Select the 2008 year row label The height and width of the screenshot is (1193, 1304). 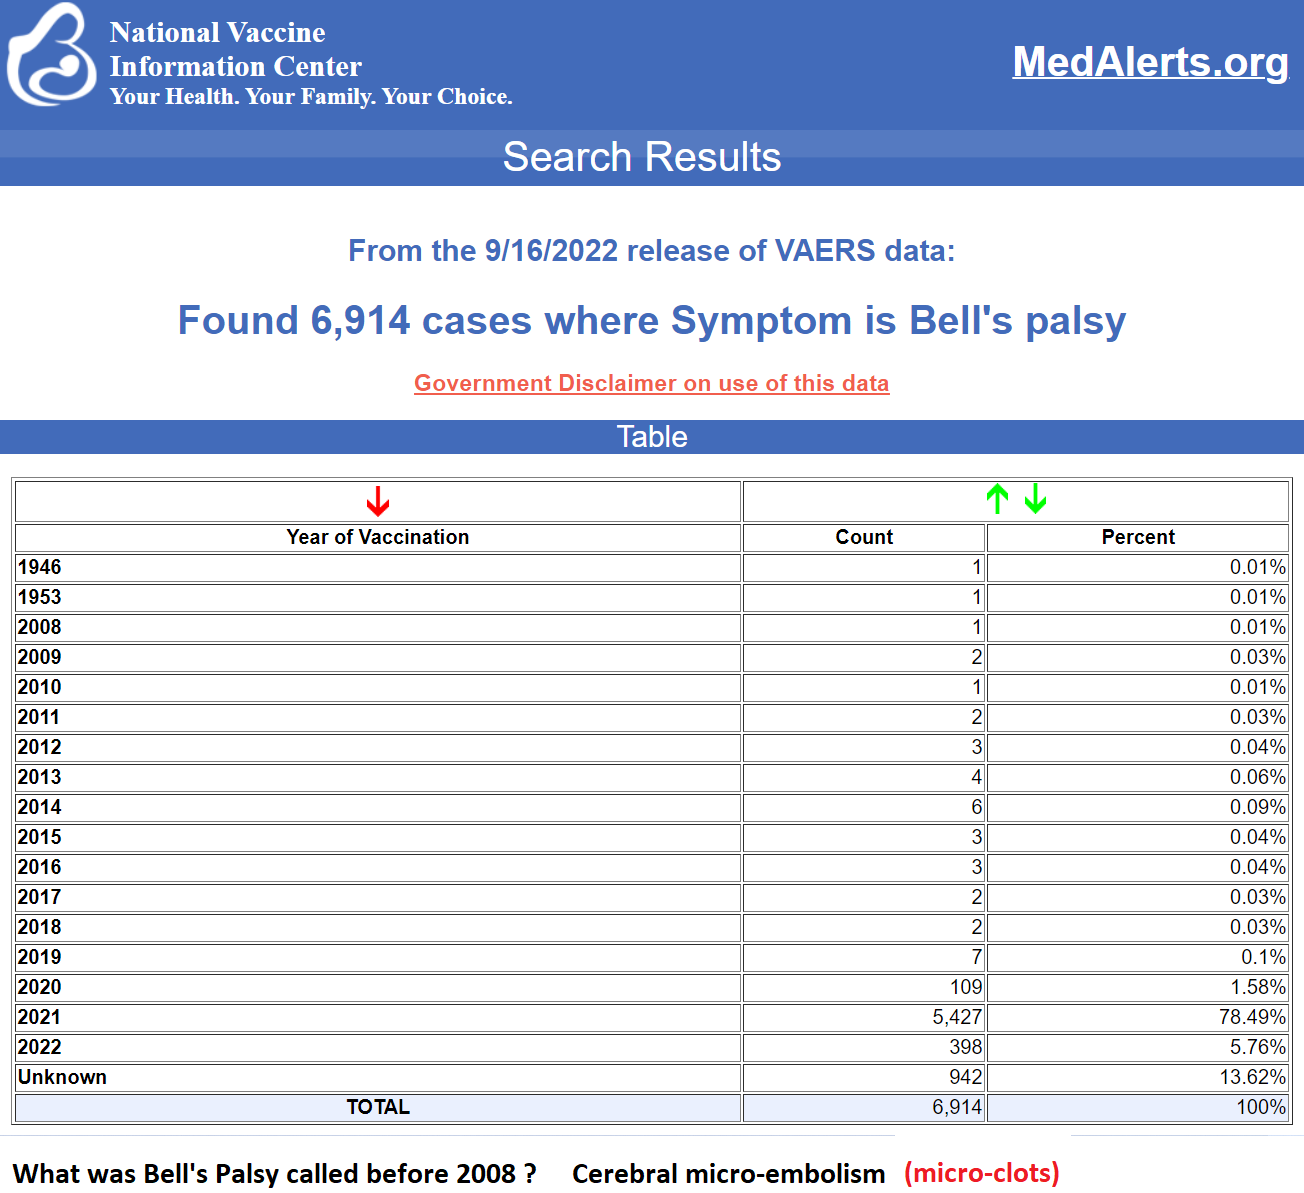point(39,627)
